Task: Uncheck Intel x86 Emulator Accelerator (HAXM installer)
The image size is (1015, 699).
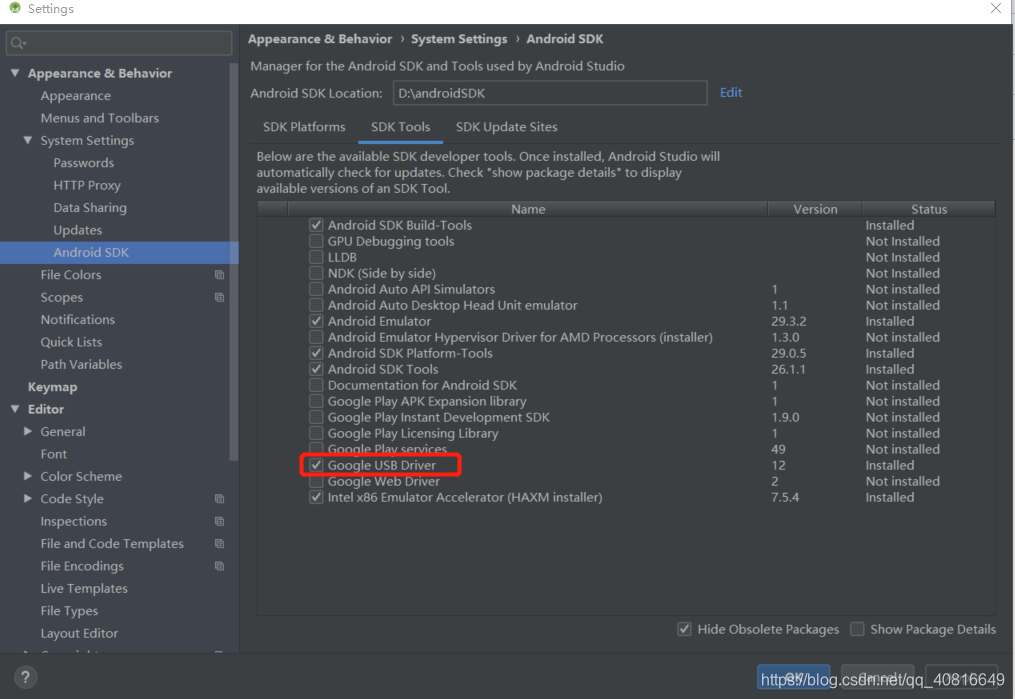Action: [316, 497]
